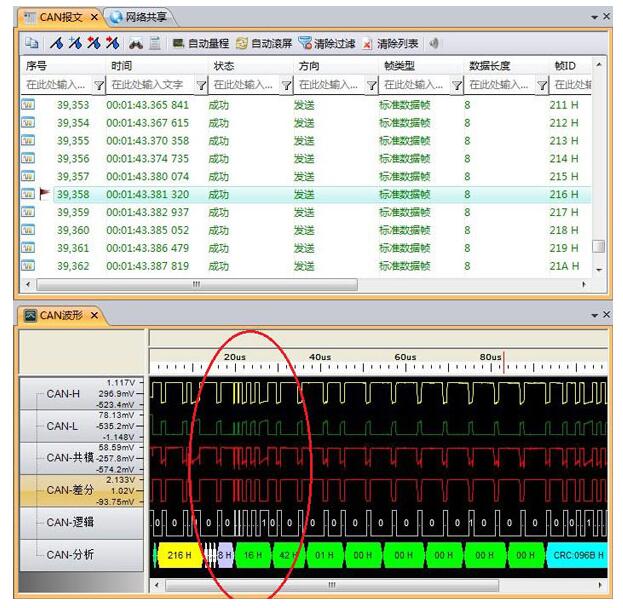Click frame ID 211 H cell
Viewport: 623px width, 608px height.
[564, 105]
